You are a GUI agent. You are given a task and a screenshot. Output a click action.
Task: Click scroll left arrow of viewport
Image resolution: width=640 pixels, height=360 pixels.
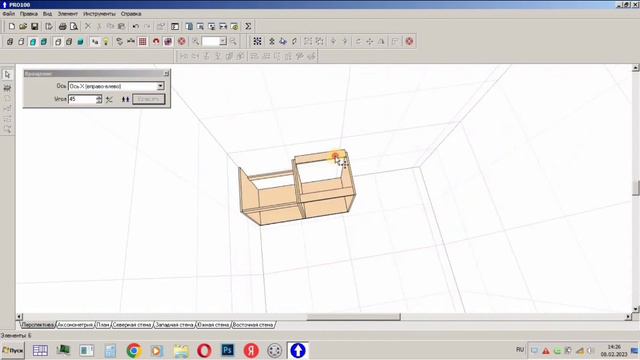pyautogui.click(x=20, y=317)
